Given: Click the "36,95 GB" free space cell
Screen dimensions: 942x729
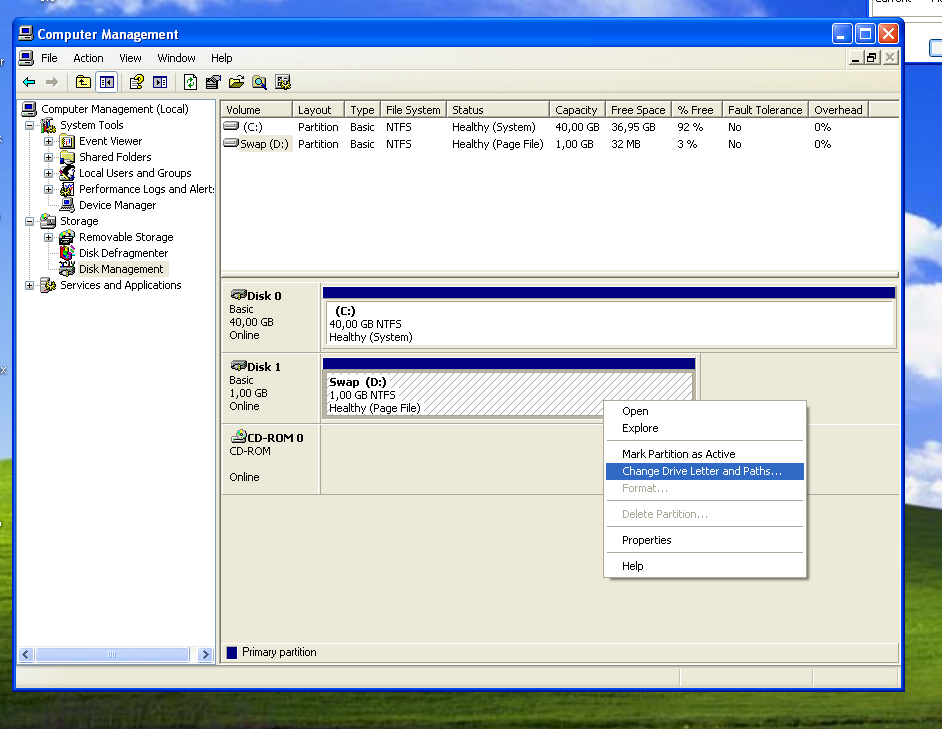Looking at the screenshot, I should tap(633, 127).
